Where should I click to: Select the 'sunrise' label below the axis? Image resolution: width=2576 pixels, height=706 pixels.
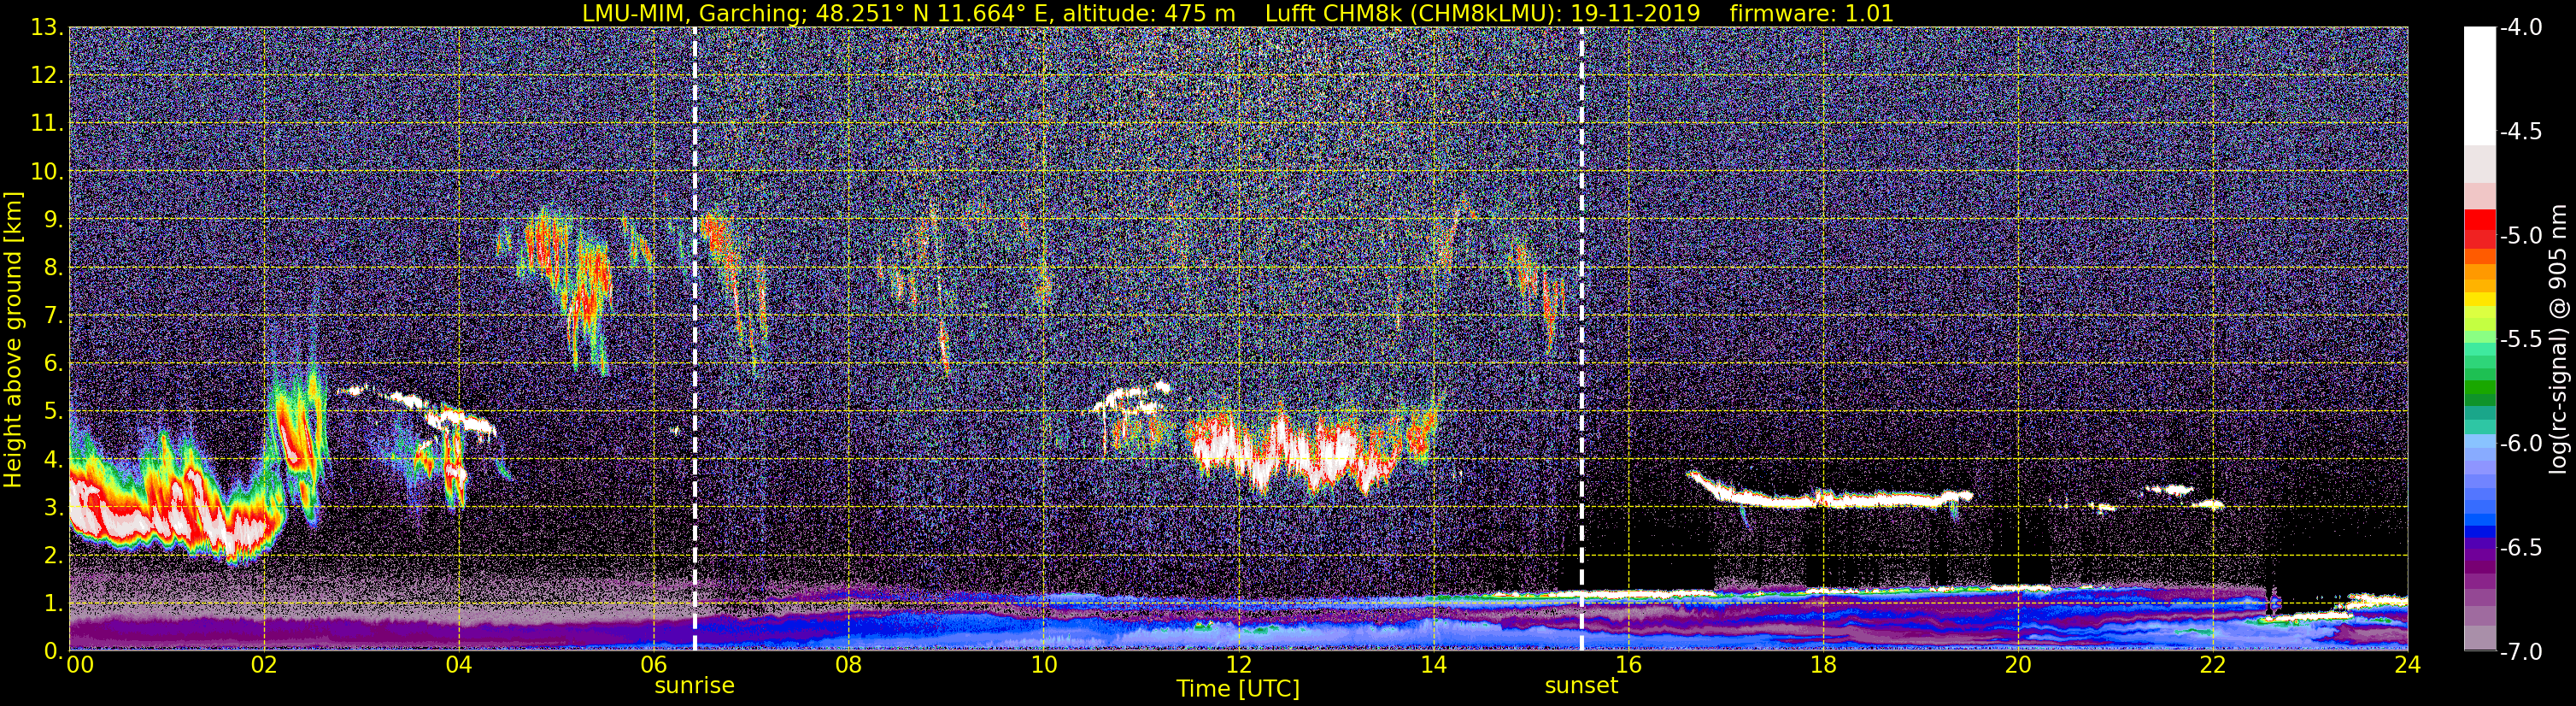tap(694, 686)
